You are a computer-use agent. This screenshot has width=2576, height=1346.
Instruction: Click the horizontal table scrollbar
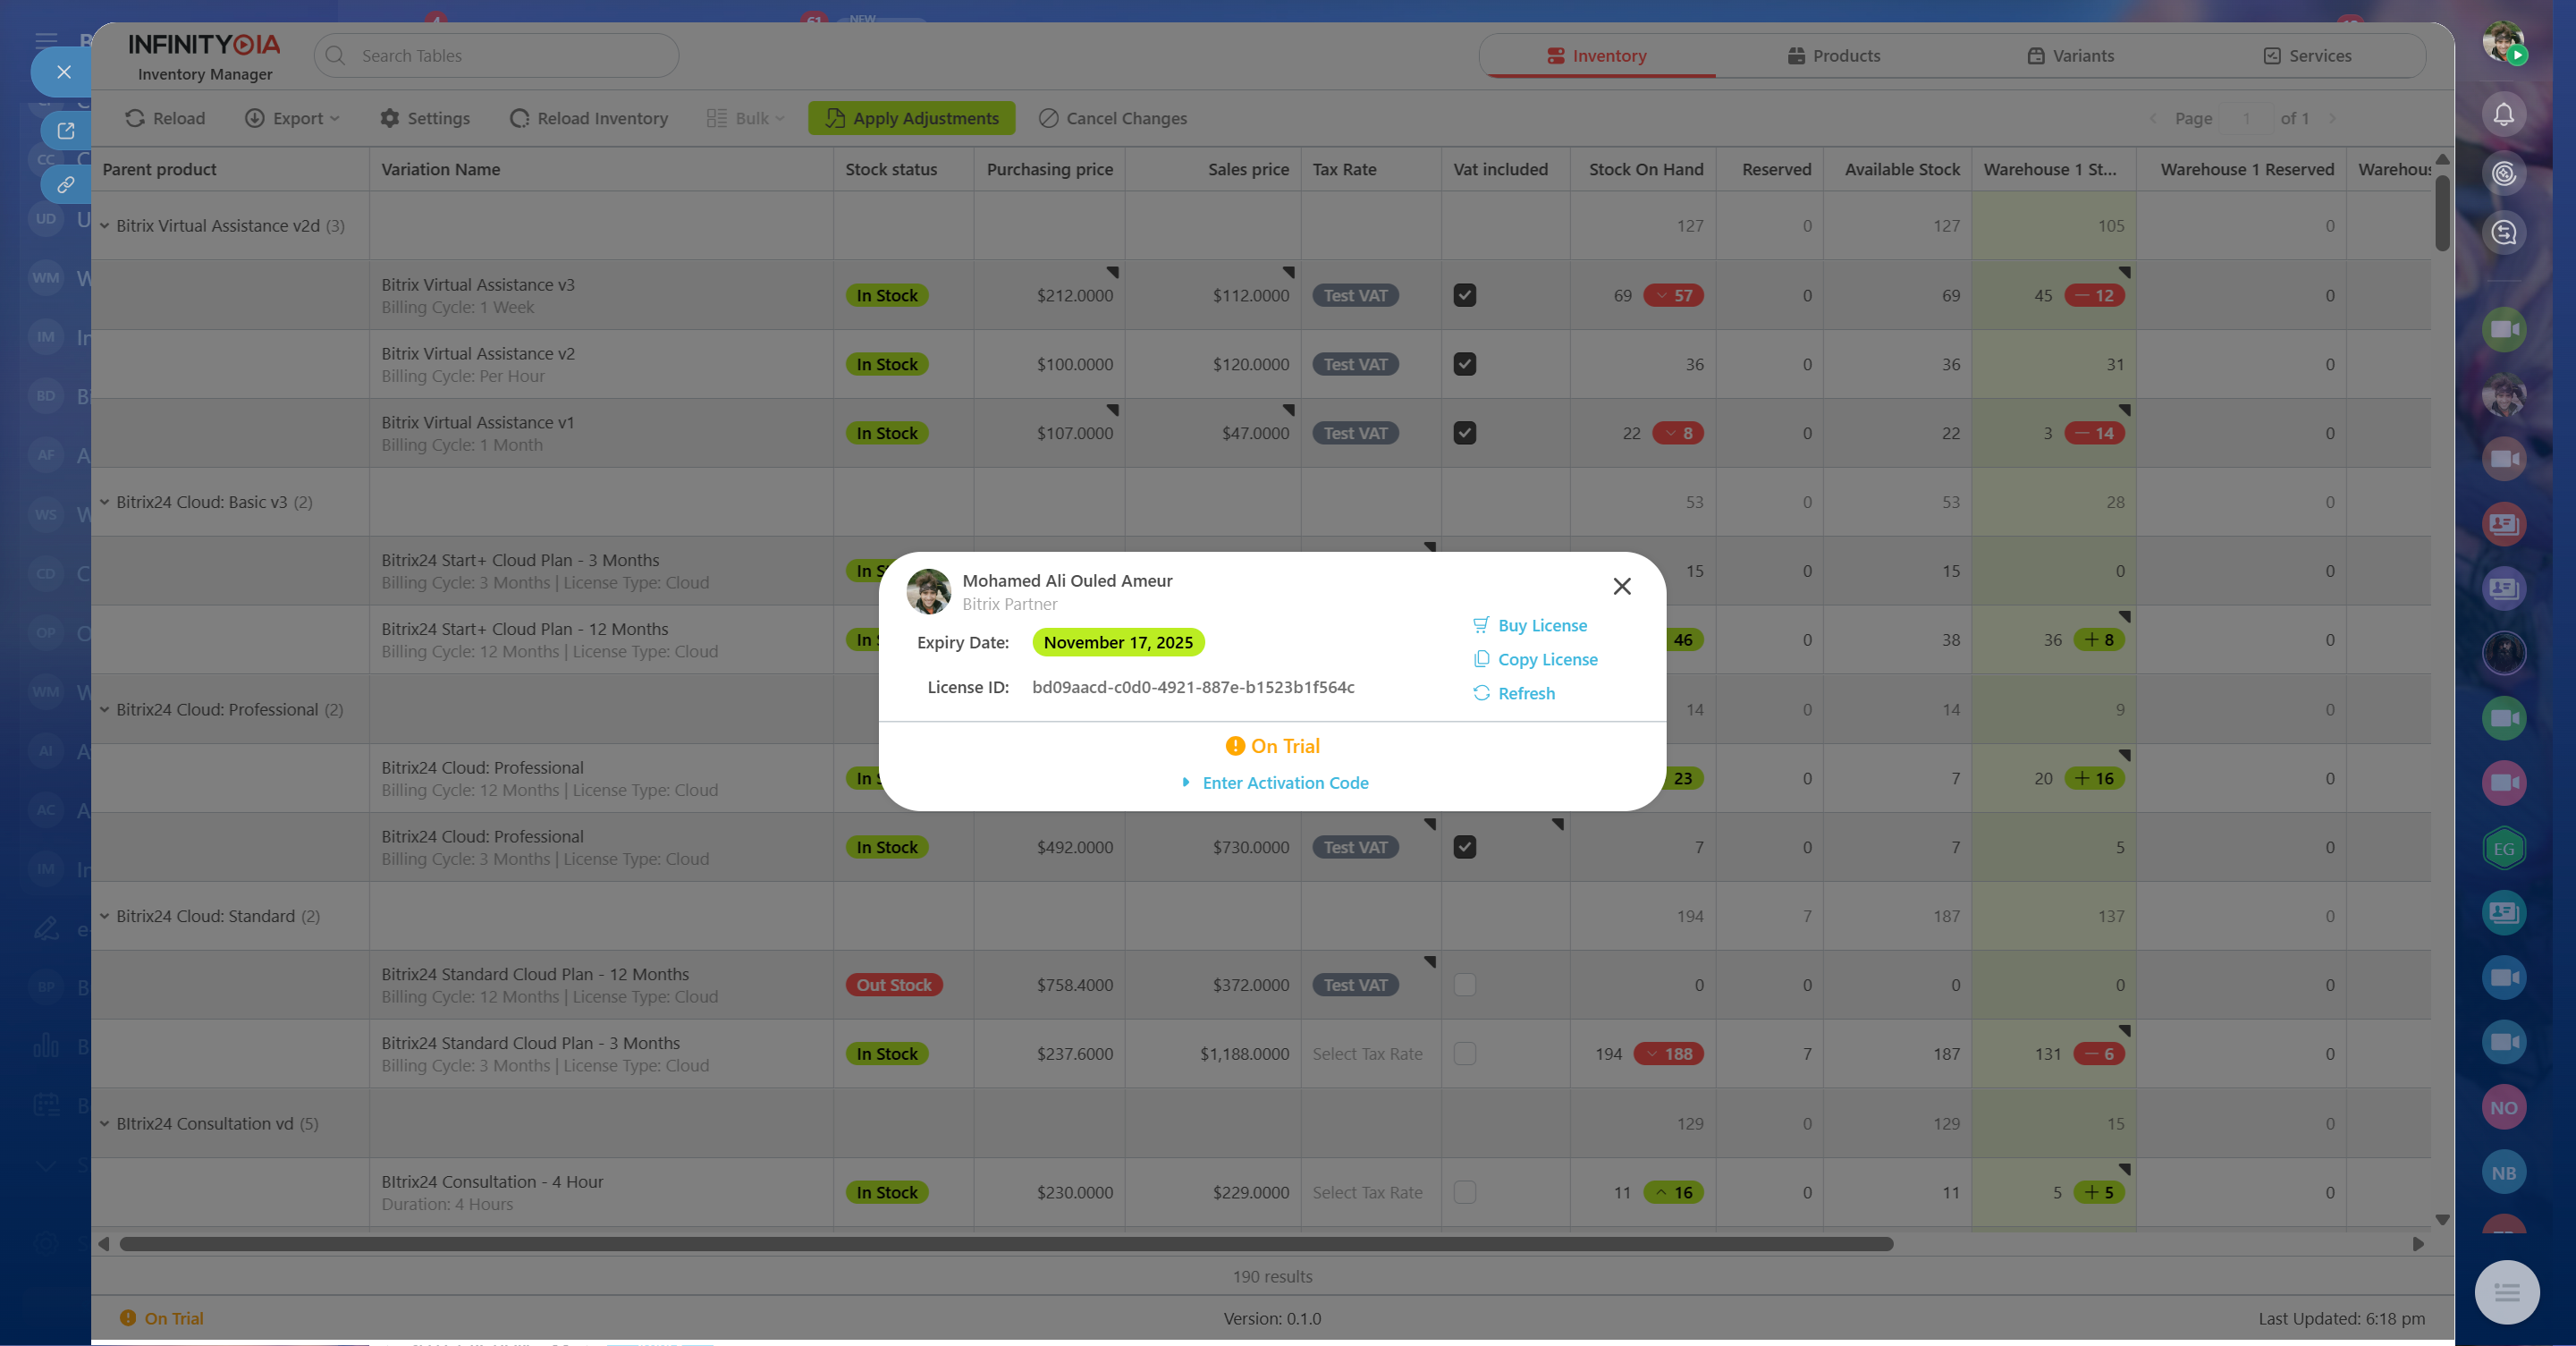click(x=1005, y=1244)
